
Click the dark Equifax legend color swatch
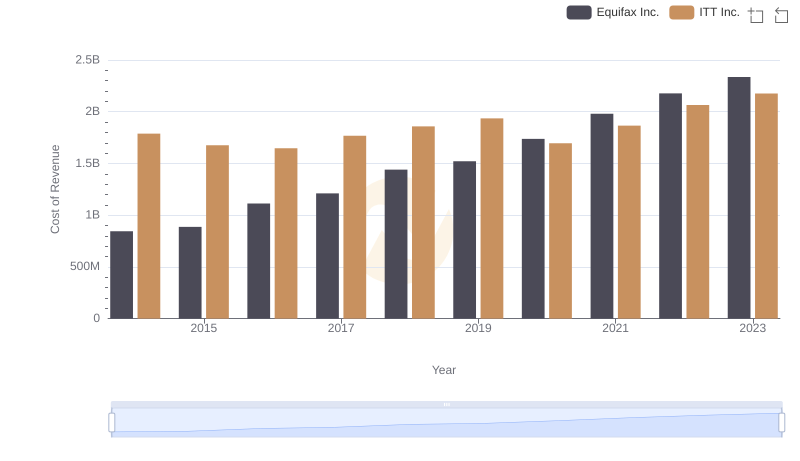coord(579,12)
